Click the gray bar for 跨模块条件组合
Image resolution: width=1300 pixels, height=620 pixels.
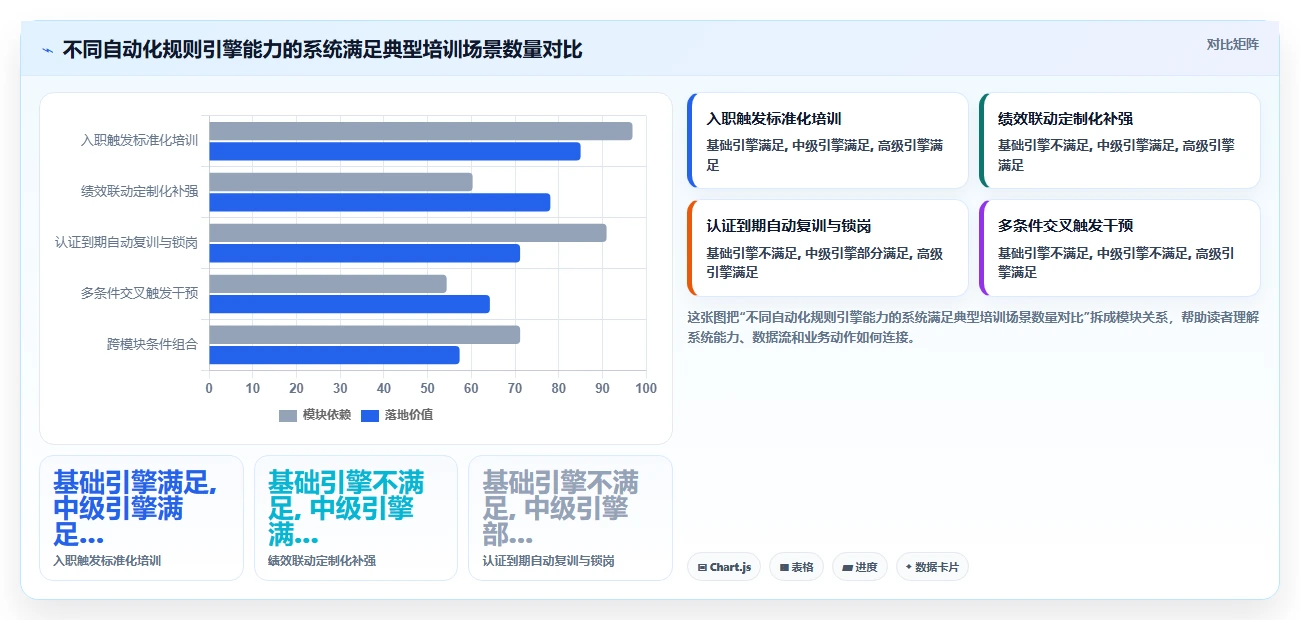[364, 335]
